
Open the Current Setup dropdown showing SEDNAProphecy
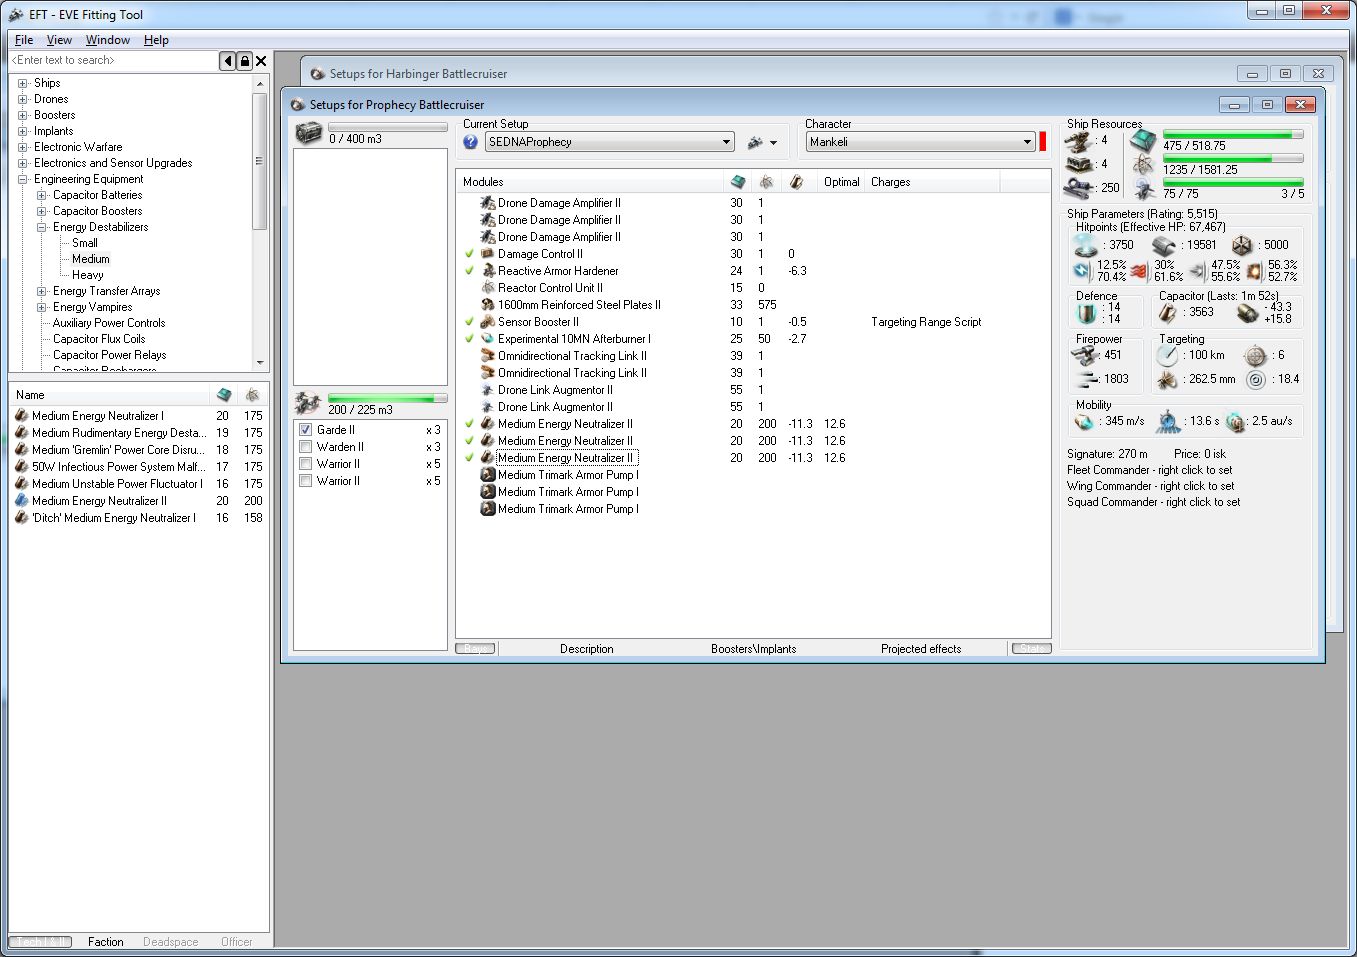point(610,142)
